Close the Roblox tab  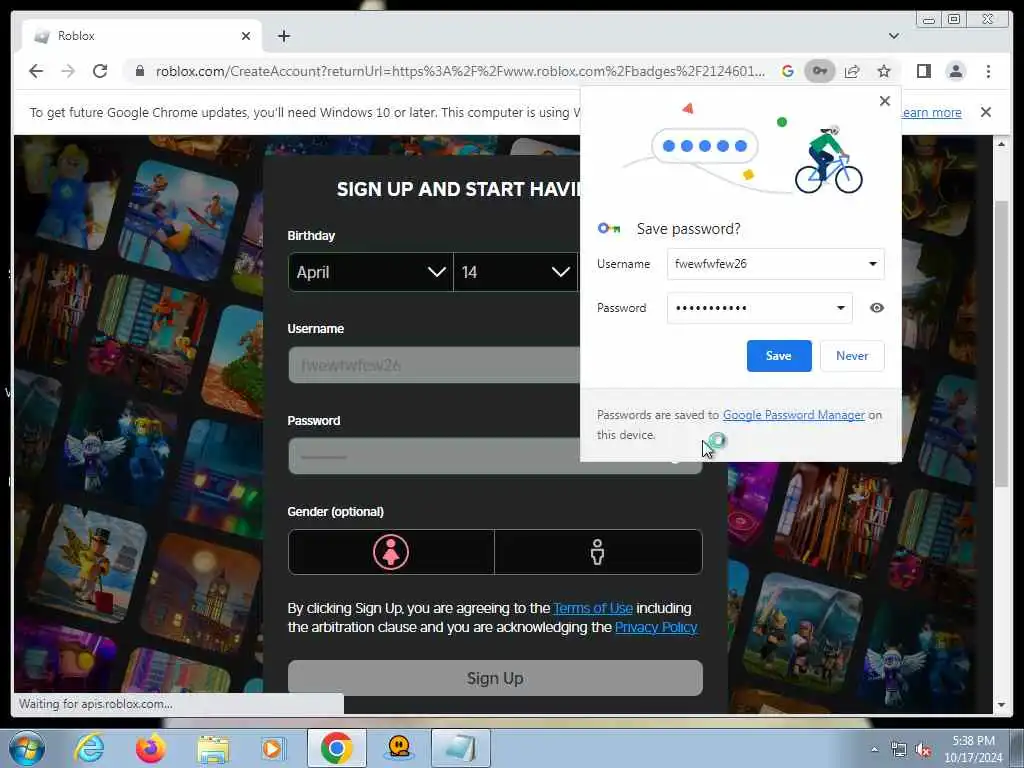click(246, 36)
